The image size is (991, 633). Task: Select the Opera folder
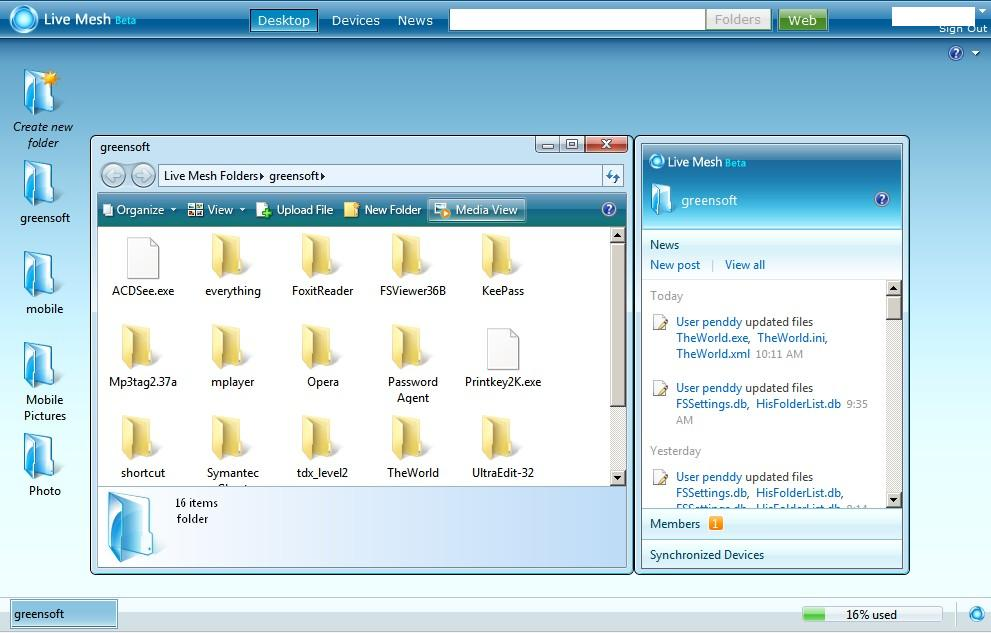[322, 358]
